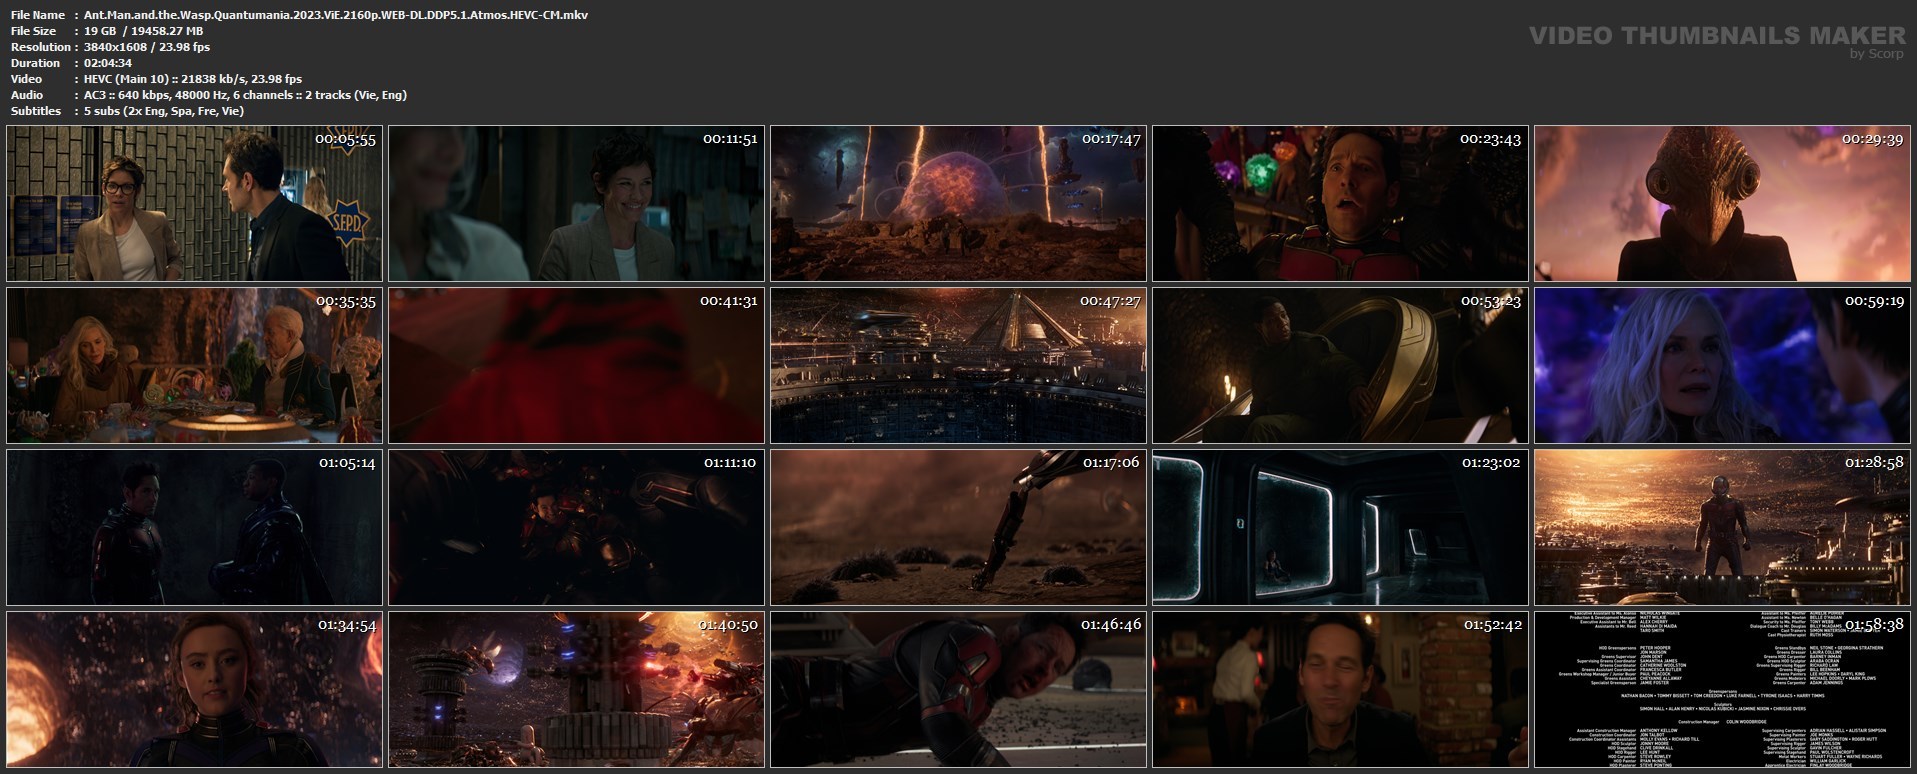
Task: Choose the thumbnail stamped 01:34:54
Action: [x=194, y=689]
